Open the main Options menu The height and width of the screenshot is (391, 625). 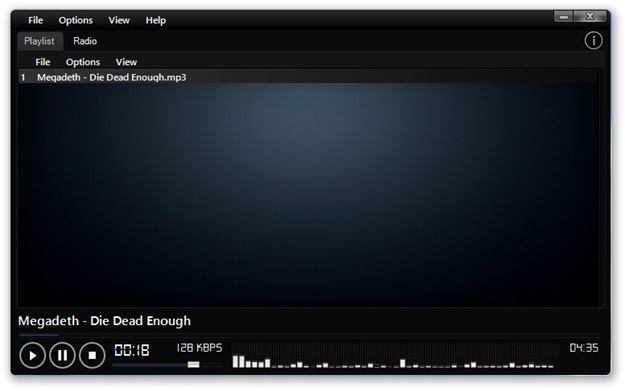point(75,20)
